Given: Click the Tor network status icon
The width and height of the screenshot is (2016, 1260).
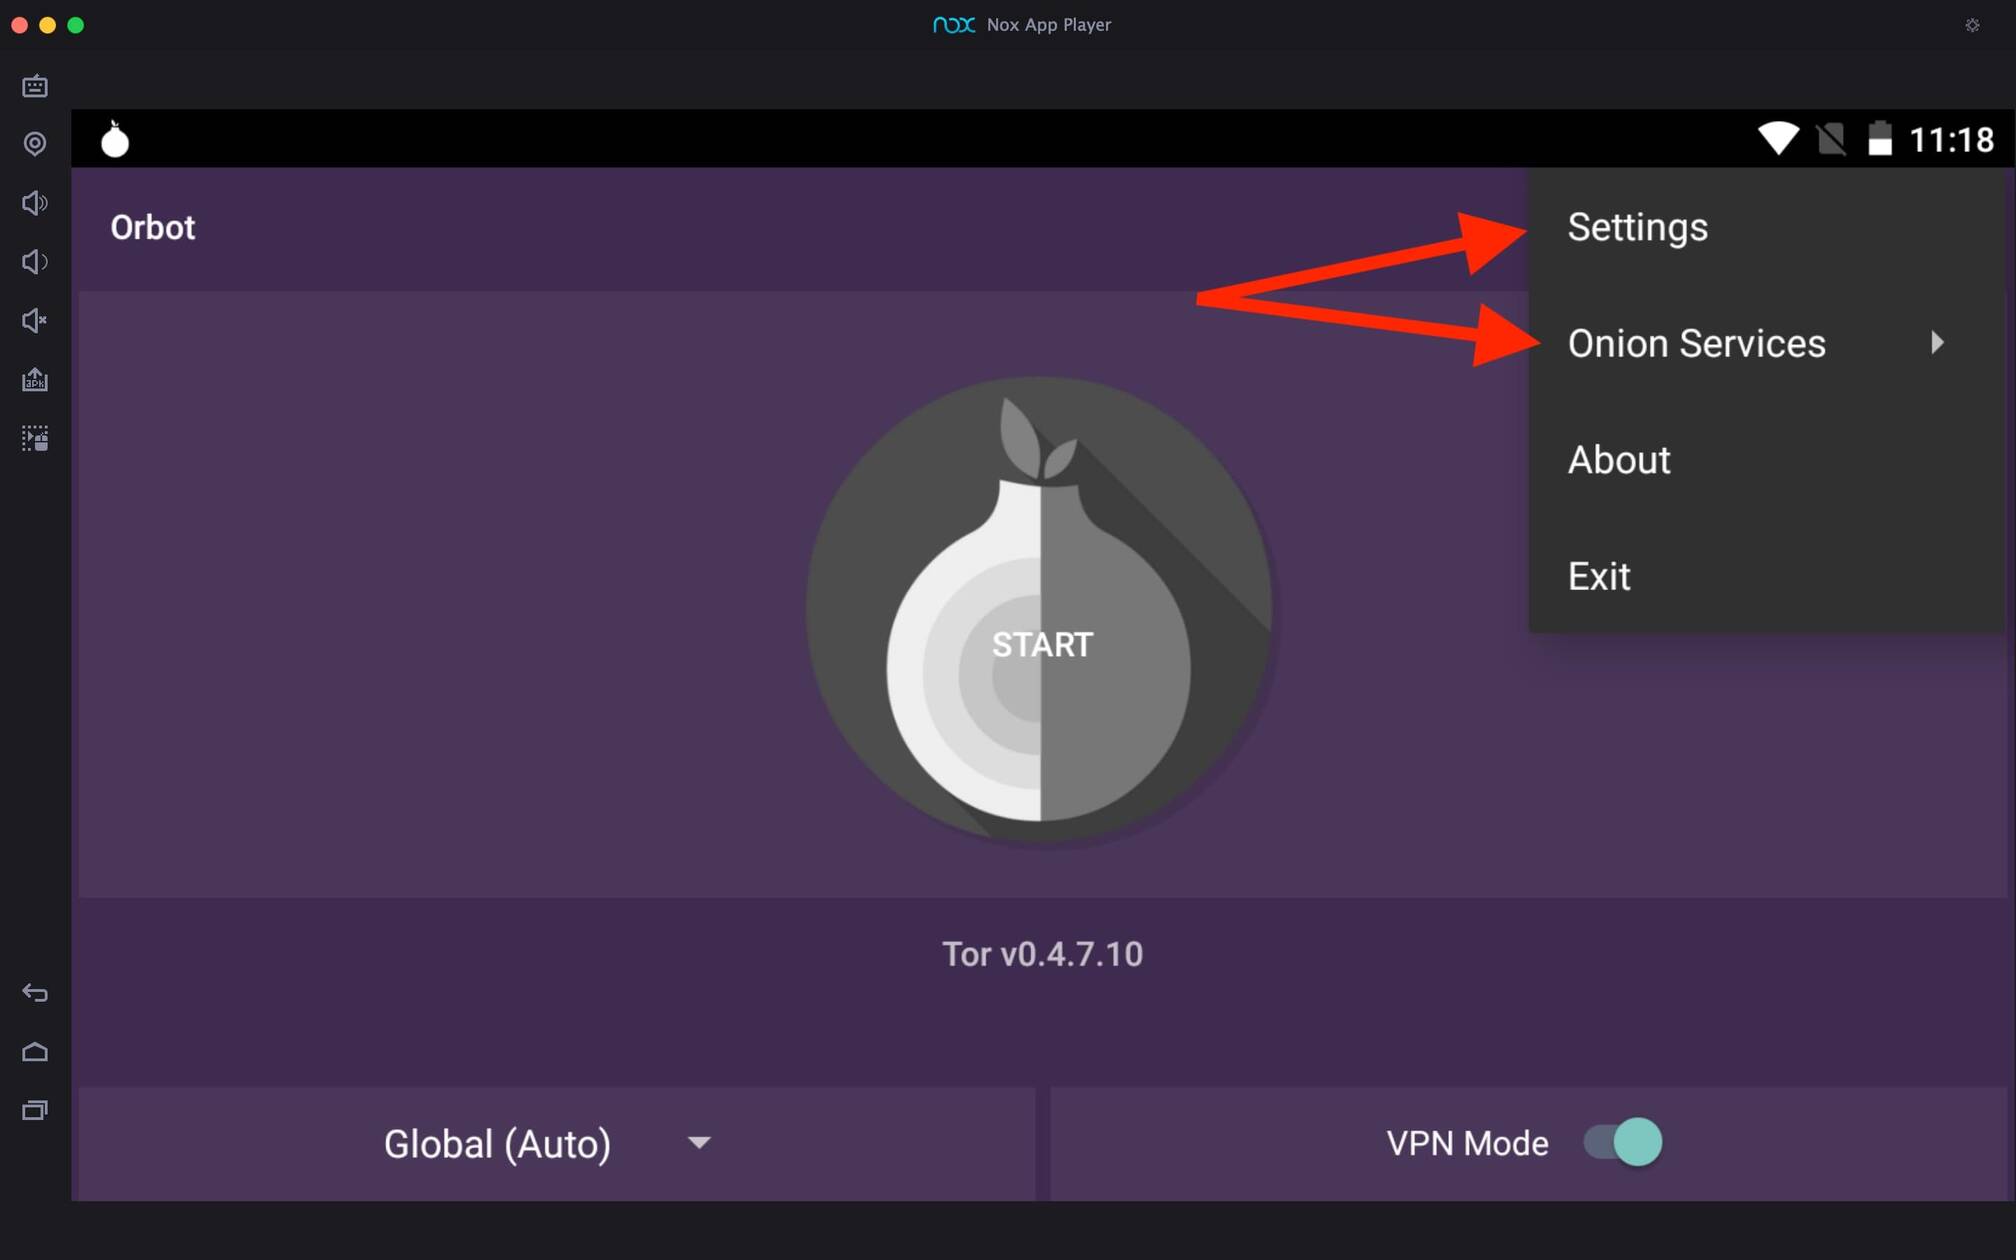Looking at the screenshot, I should click(116, 141).
